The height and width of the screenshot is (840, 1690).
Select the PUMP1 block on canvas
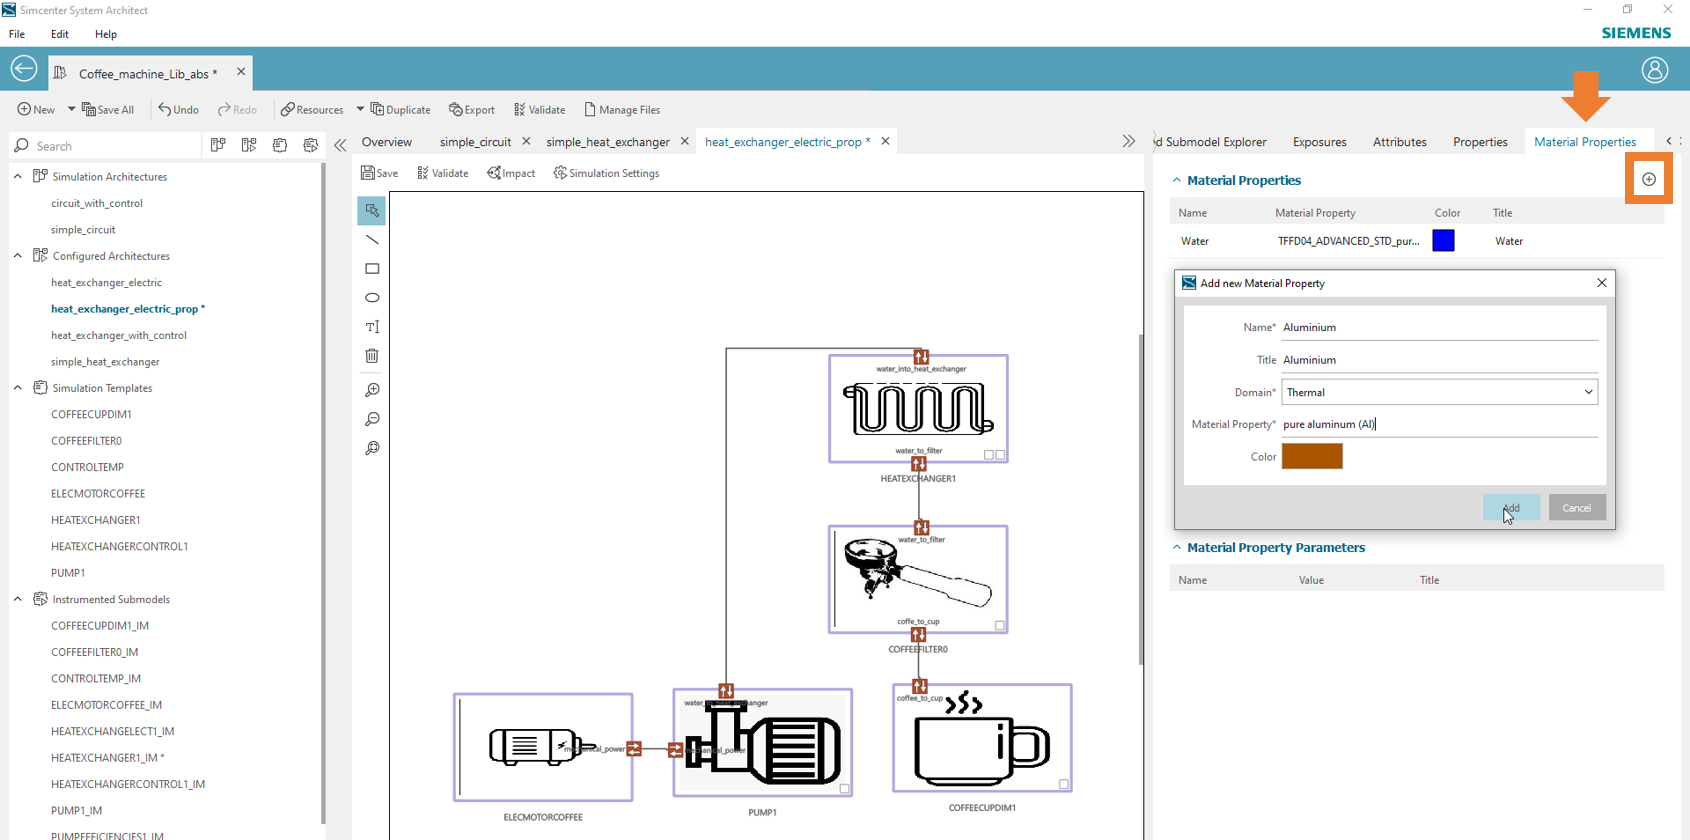coord(762,743)
